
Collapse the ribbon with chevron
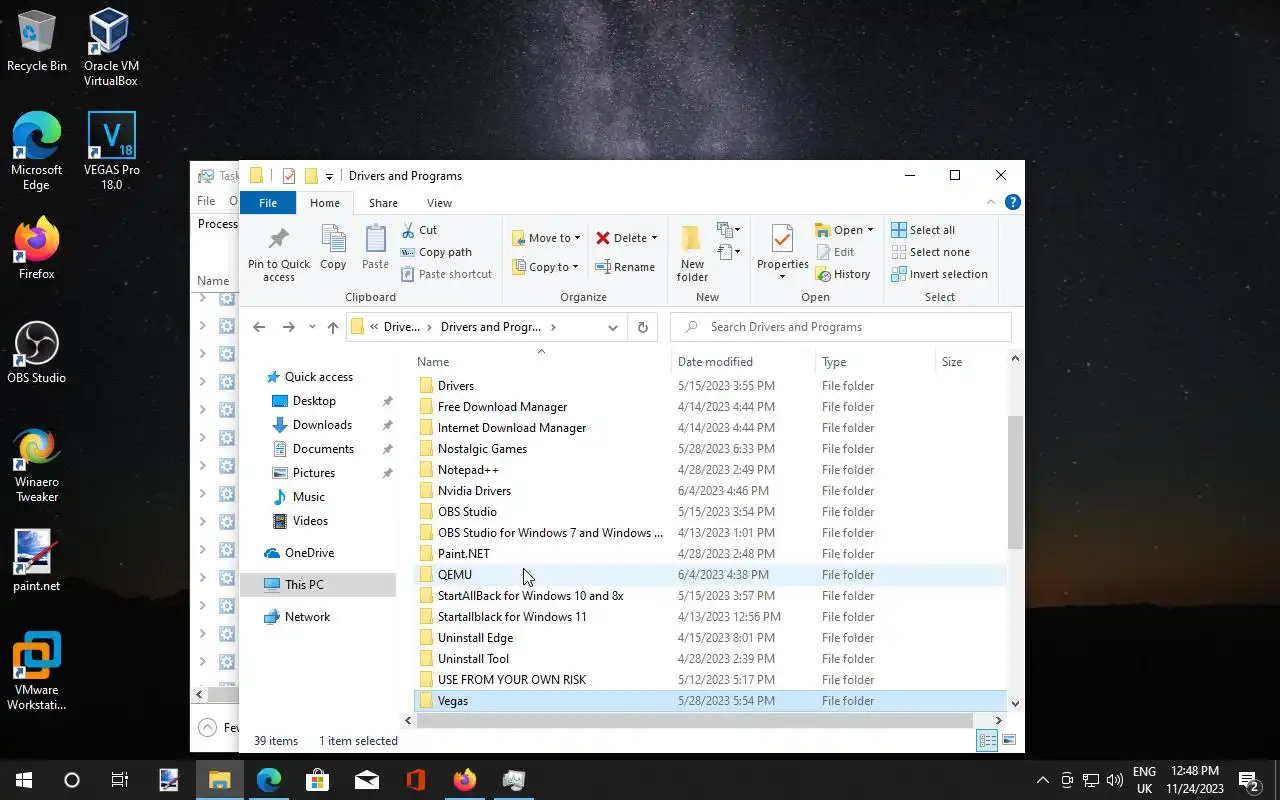tap(993, 202)
